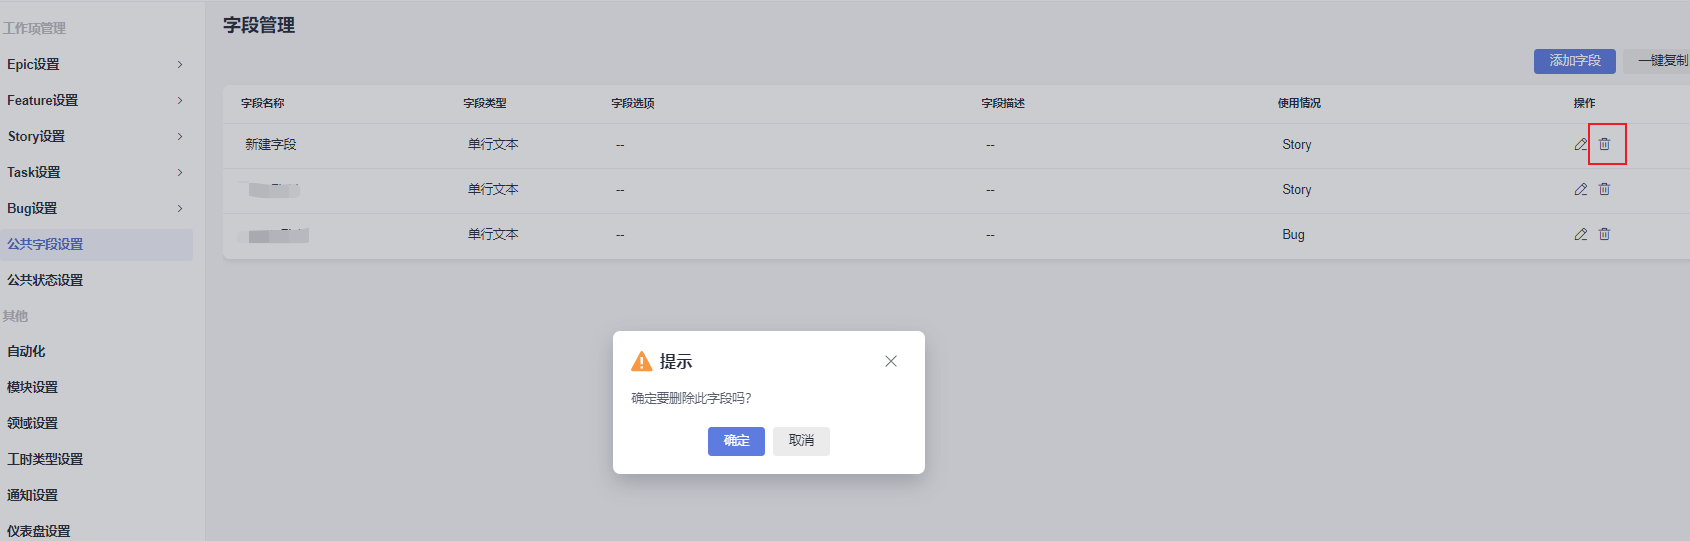Cancel deletion with 取消 button
Screen dimensions: 1690x541
coord(801,441)
